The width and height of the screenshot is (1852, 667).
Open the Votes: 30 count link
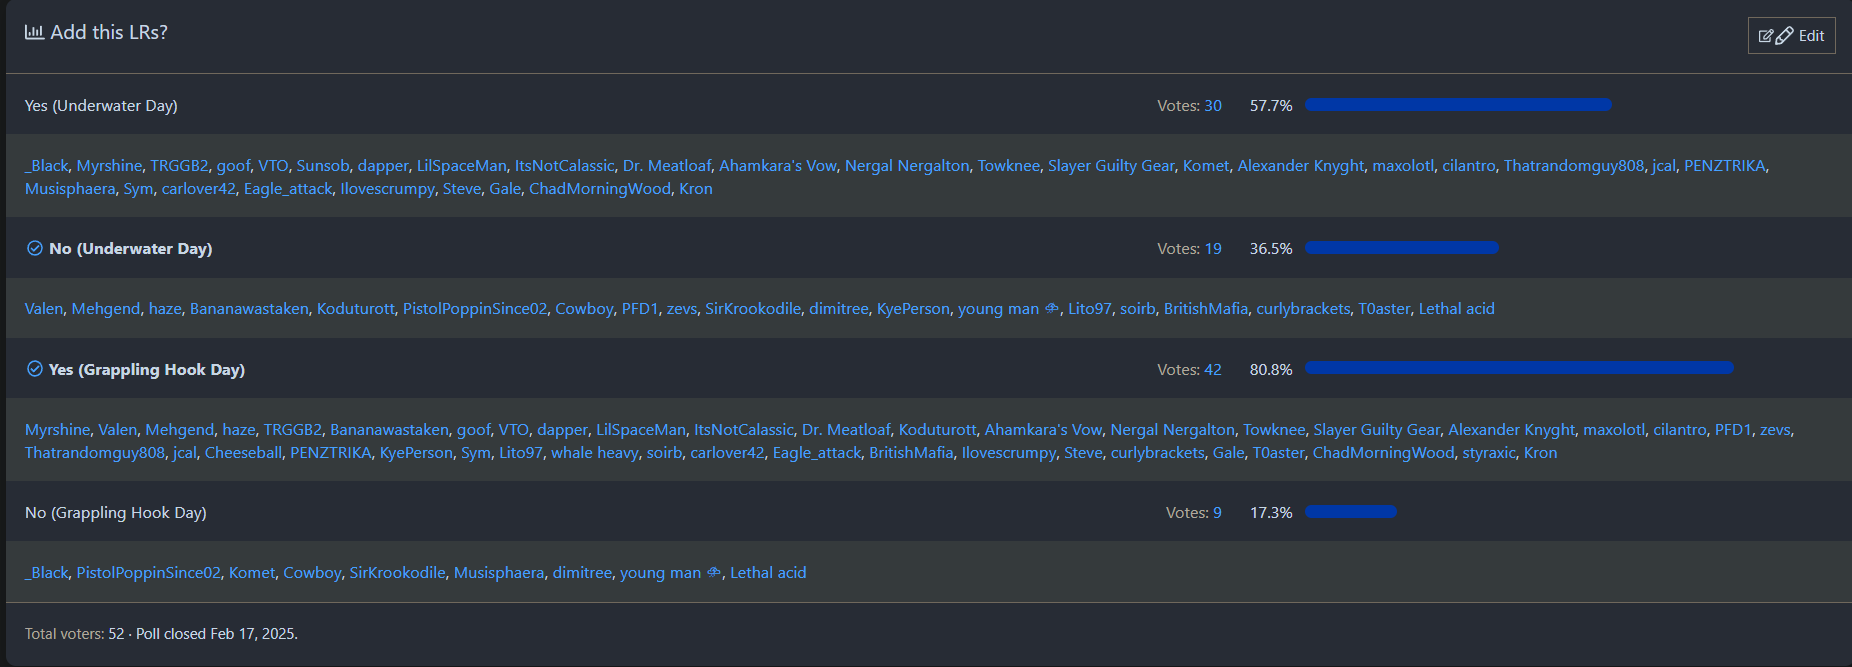pos(1212,106)
